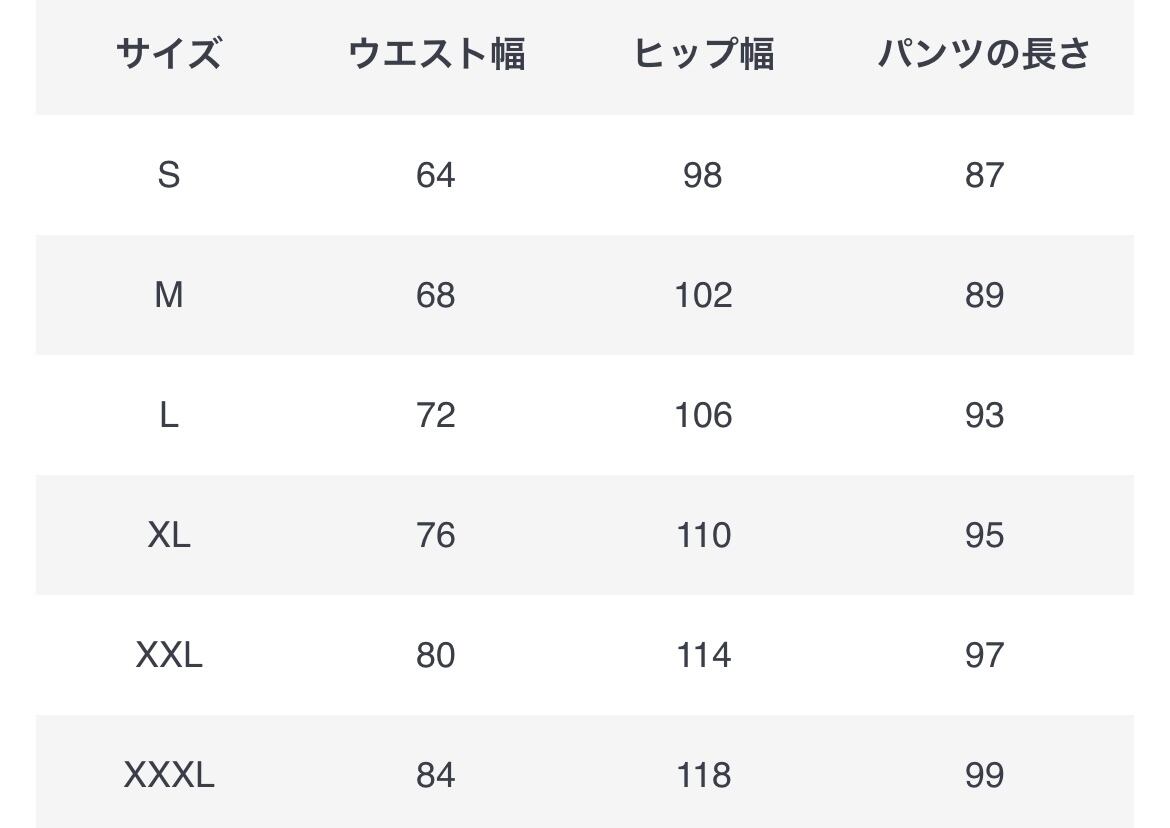Click hip width value 118

click(702, 775)
